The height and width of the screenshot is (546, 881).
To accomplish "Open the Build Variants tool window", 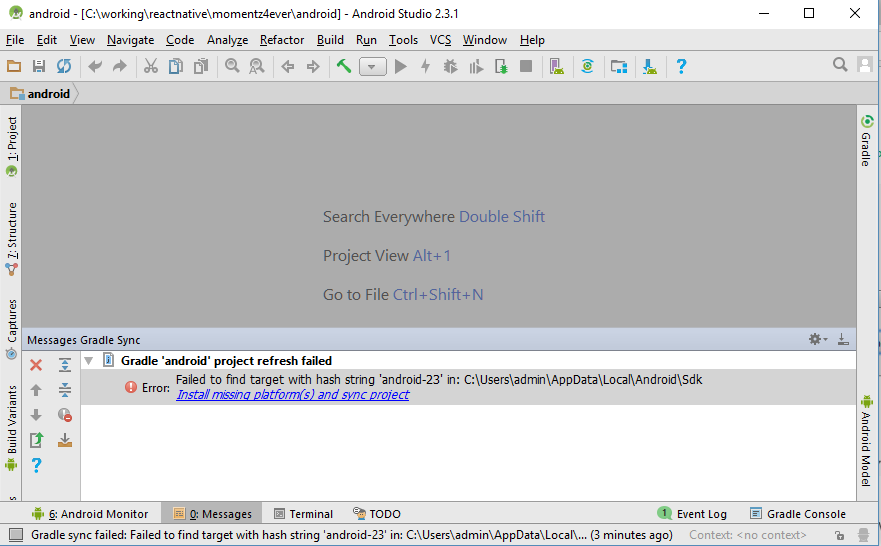I will [x=12, y=427].
